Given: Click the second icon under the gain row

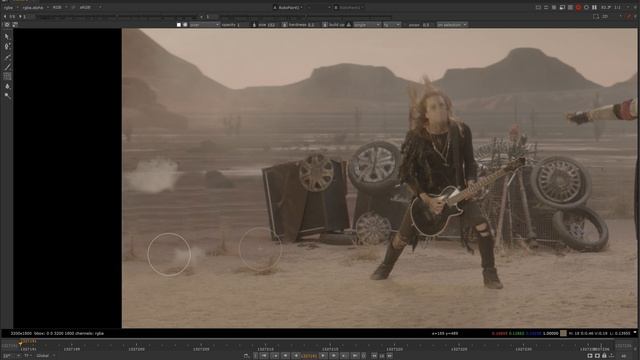Looking at the screenshot, I should click(x=15, y=24).
